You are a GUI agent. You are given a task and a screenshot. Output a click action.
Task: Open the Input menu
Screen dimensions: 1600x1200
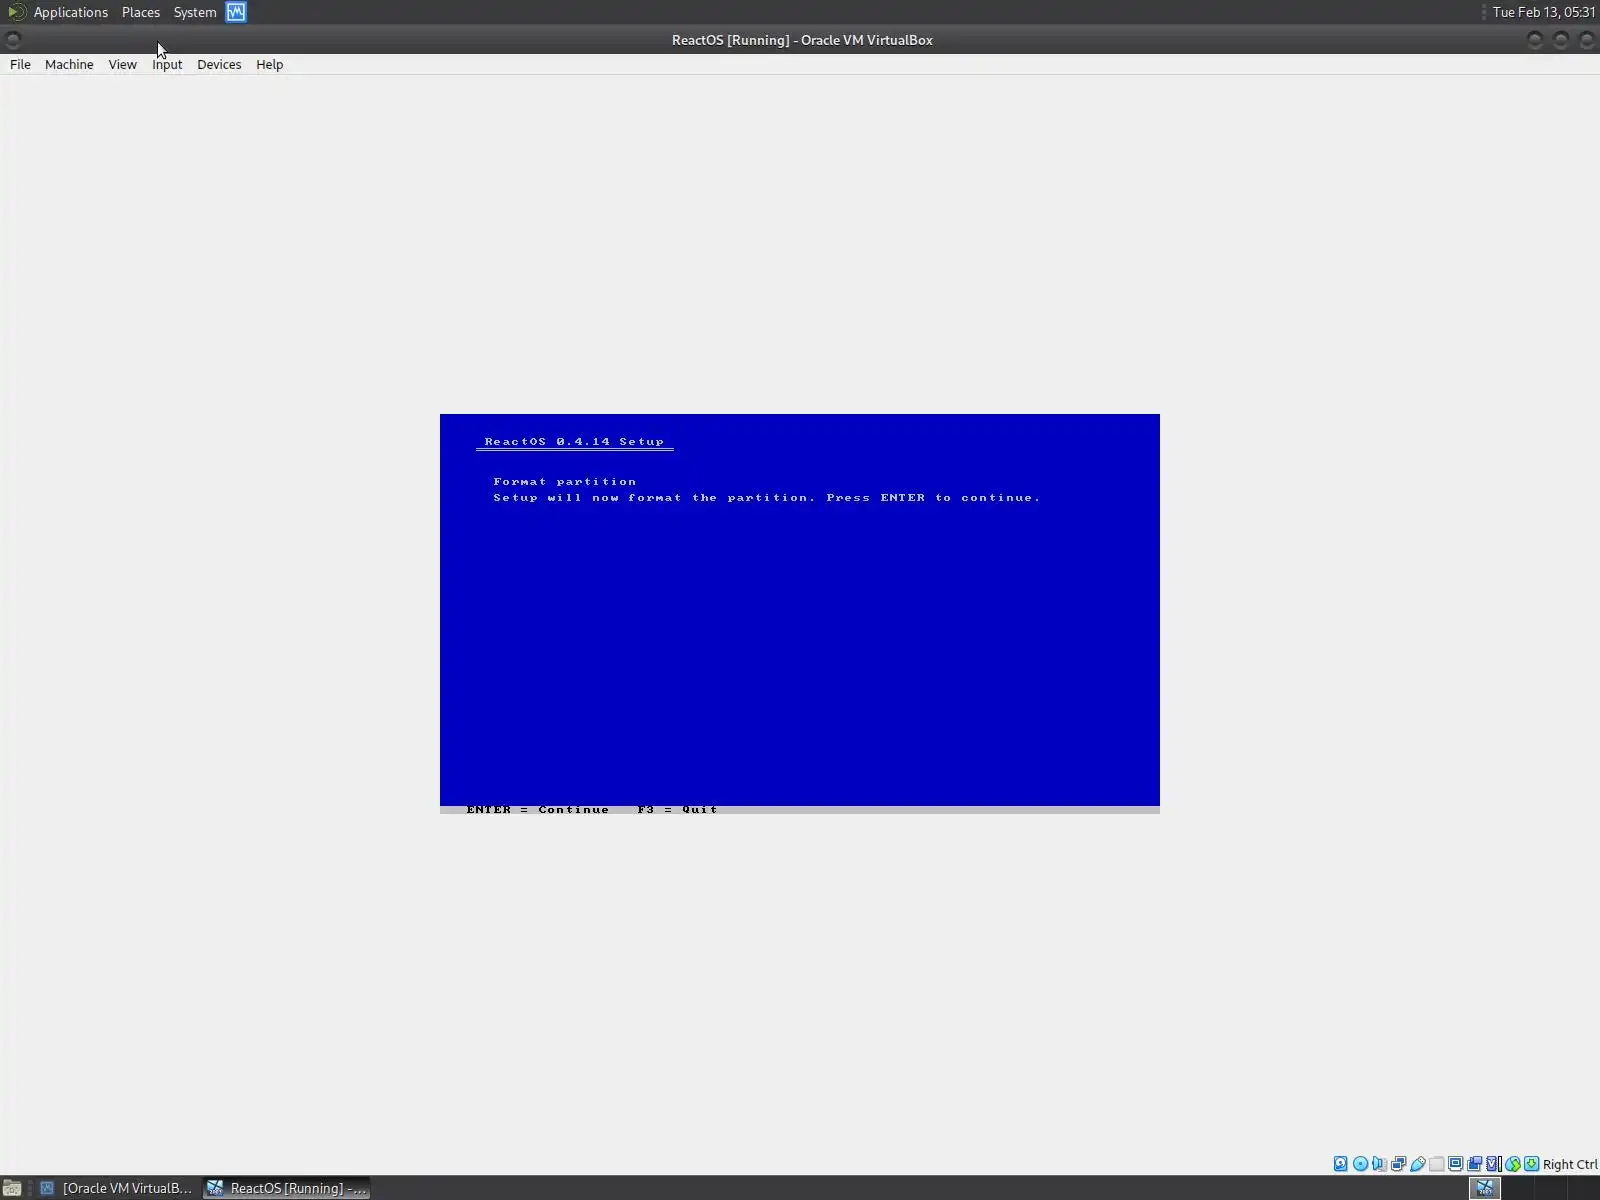coord(167,64)
